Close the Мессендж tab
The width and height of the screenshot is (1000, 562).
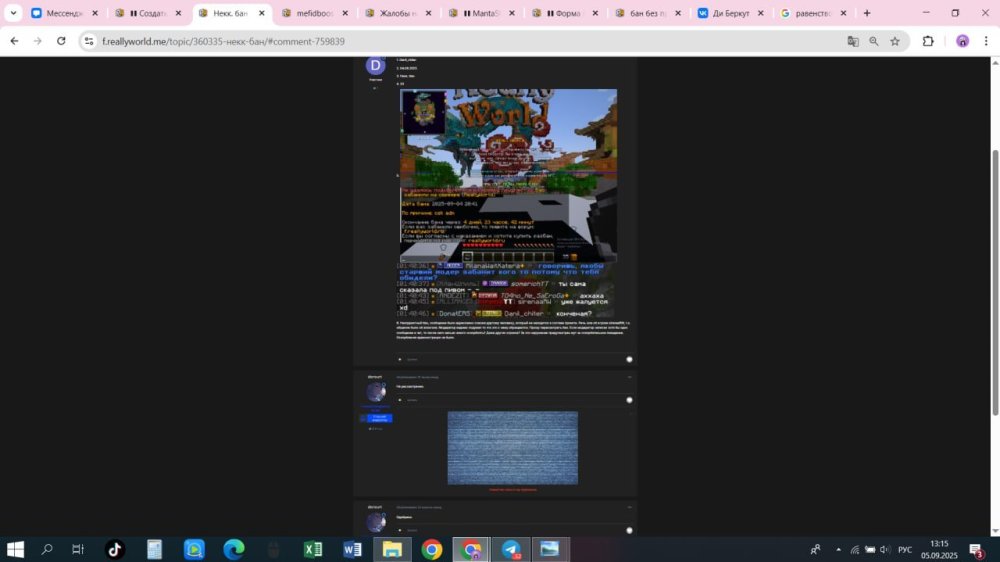point(95,13)
